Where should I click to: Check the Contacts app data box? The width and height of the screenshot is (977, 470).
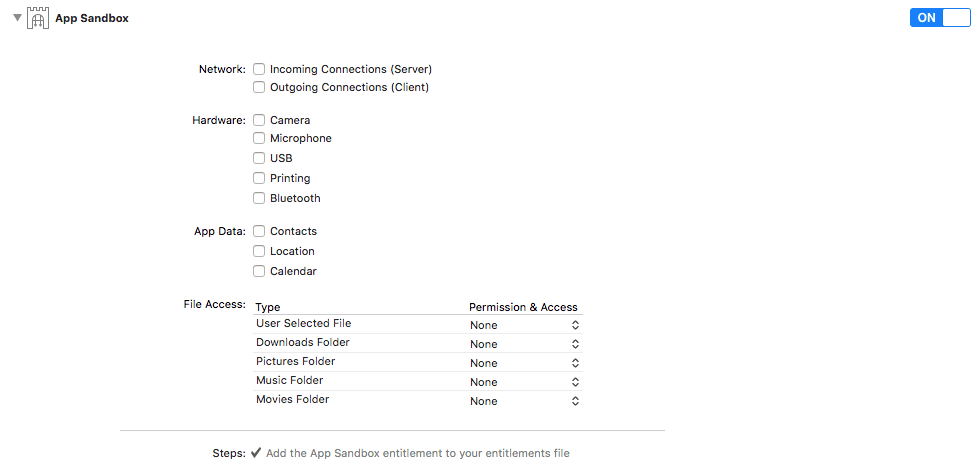click(260, 232)
